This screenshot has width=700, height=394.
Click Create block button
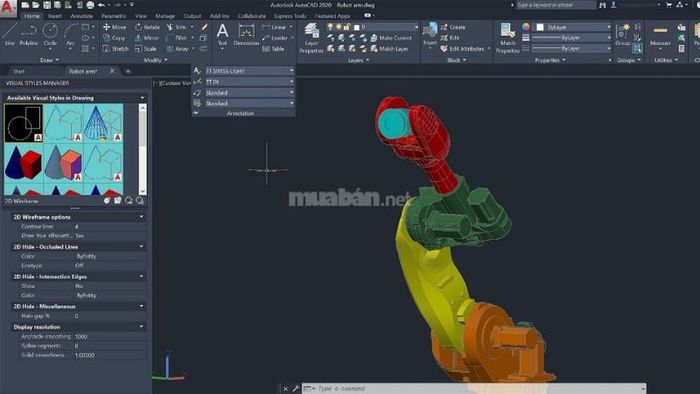[453, 27]
